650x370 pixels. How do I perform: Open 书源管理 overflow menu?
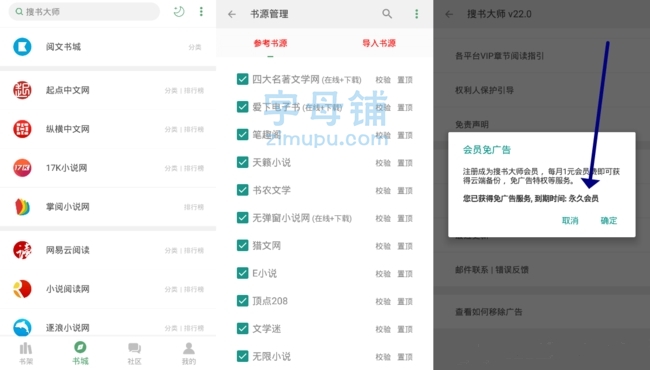417,14
